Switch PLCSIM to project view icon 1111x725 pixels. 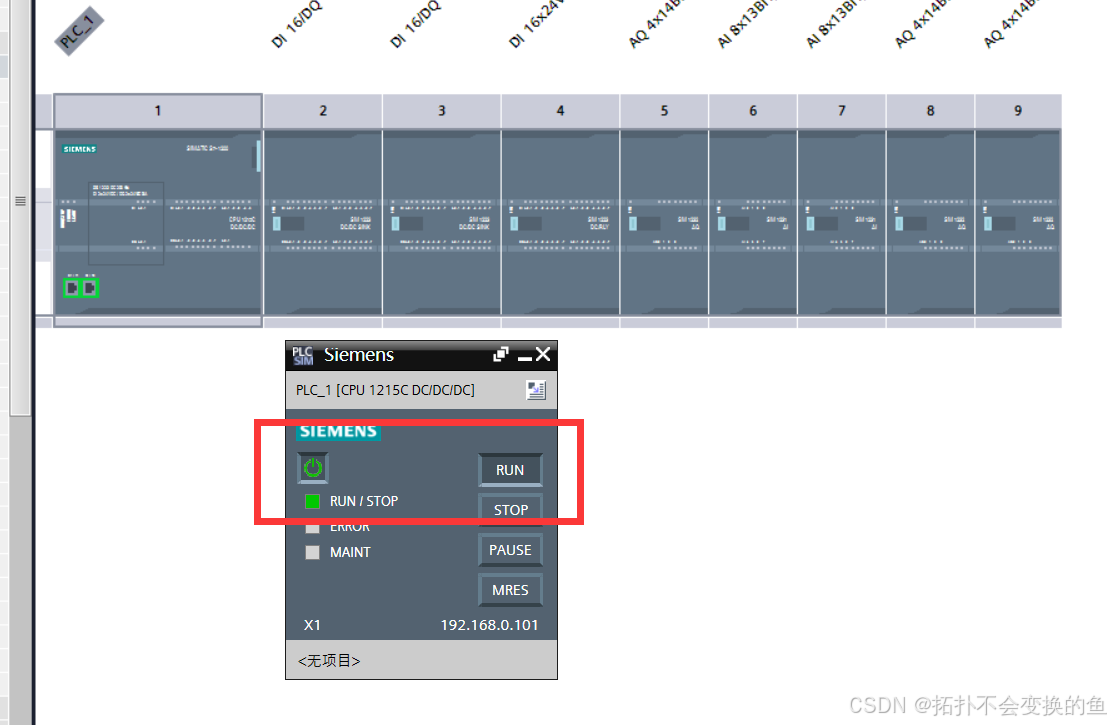[536, 390]
